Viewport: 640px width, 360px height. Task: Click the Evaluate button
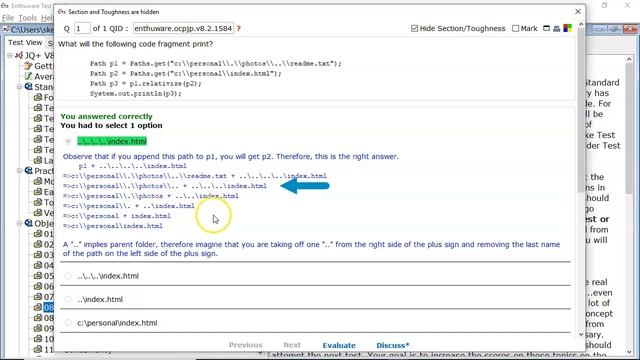(x=339, y=345)
